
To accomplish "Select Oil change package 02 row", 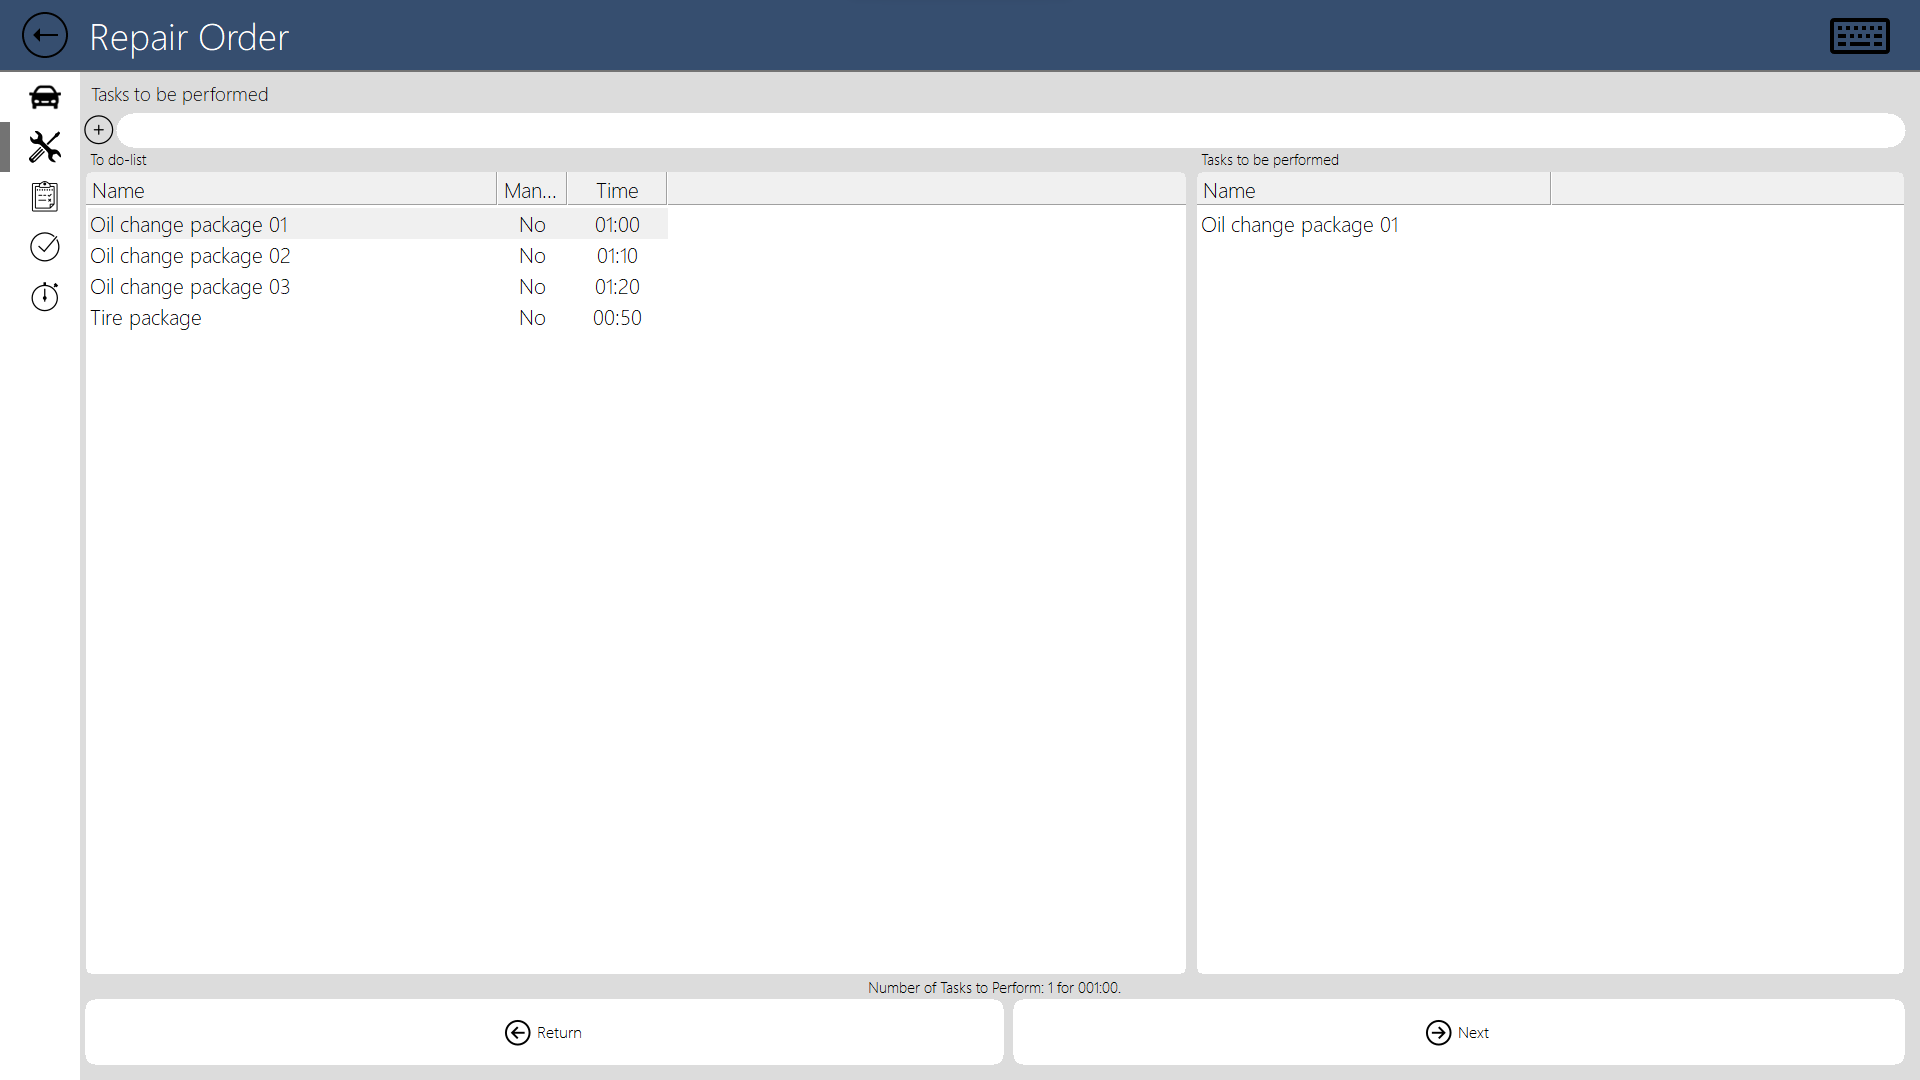I will click(190, 256).
